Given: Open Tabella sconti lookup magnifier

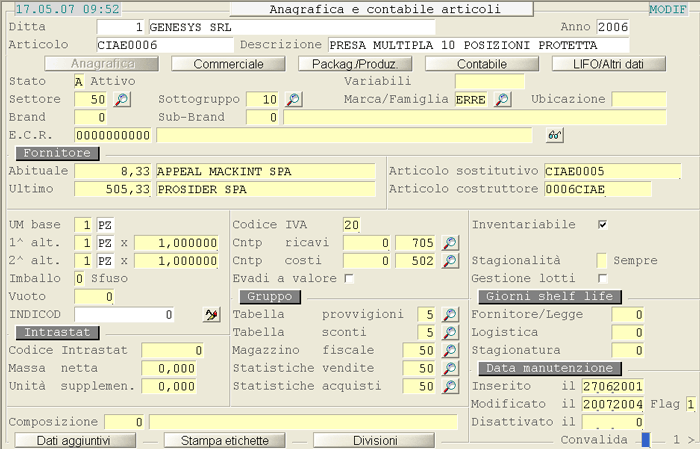Looking at the screenshot, I should coord(450,333).
